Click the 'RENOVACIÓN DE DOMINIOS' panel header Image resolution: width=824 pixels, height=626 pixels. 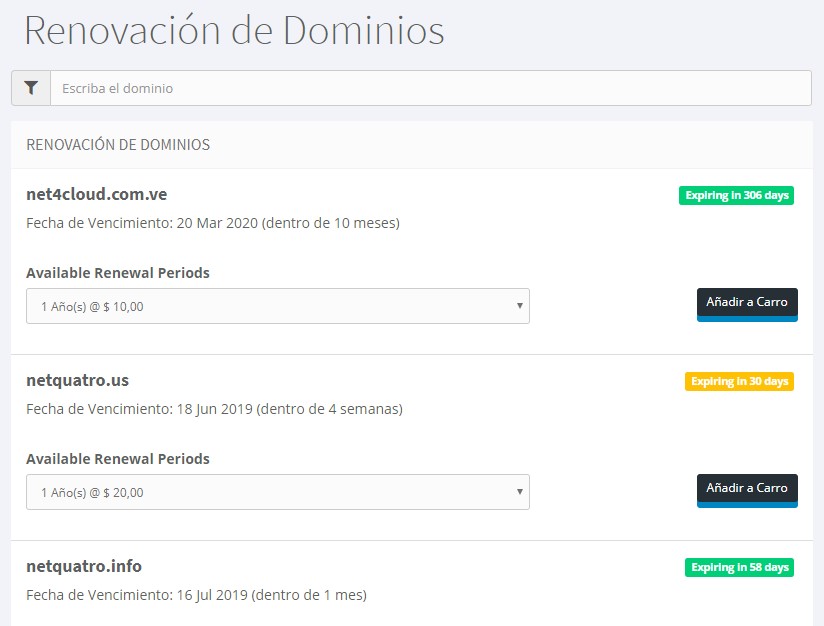click(118, 145)
